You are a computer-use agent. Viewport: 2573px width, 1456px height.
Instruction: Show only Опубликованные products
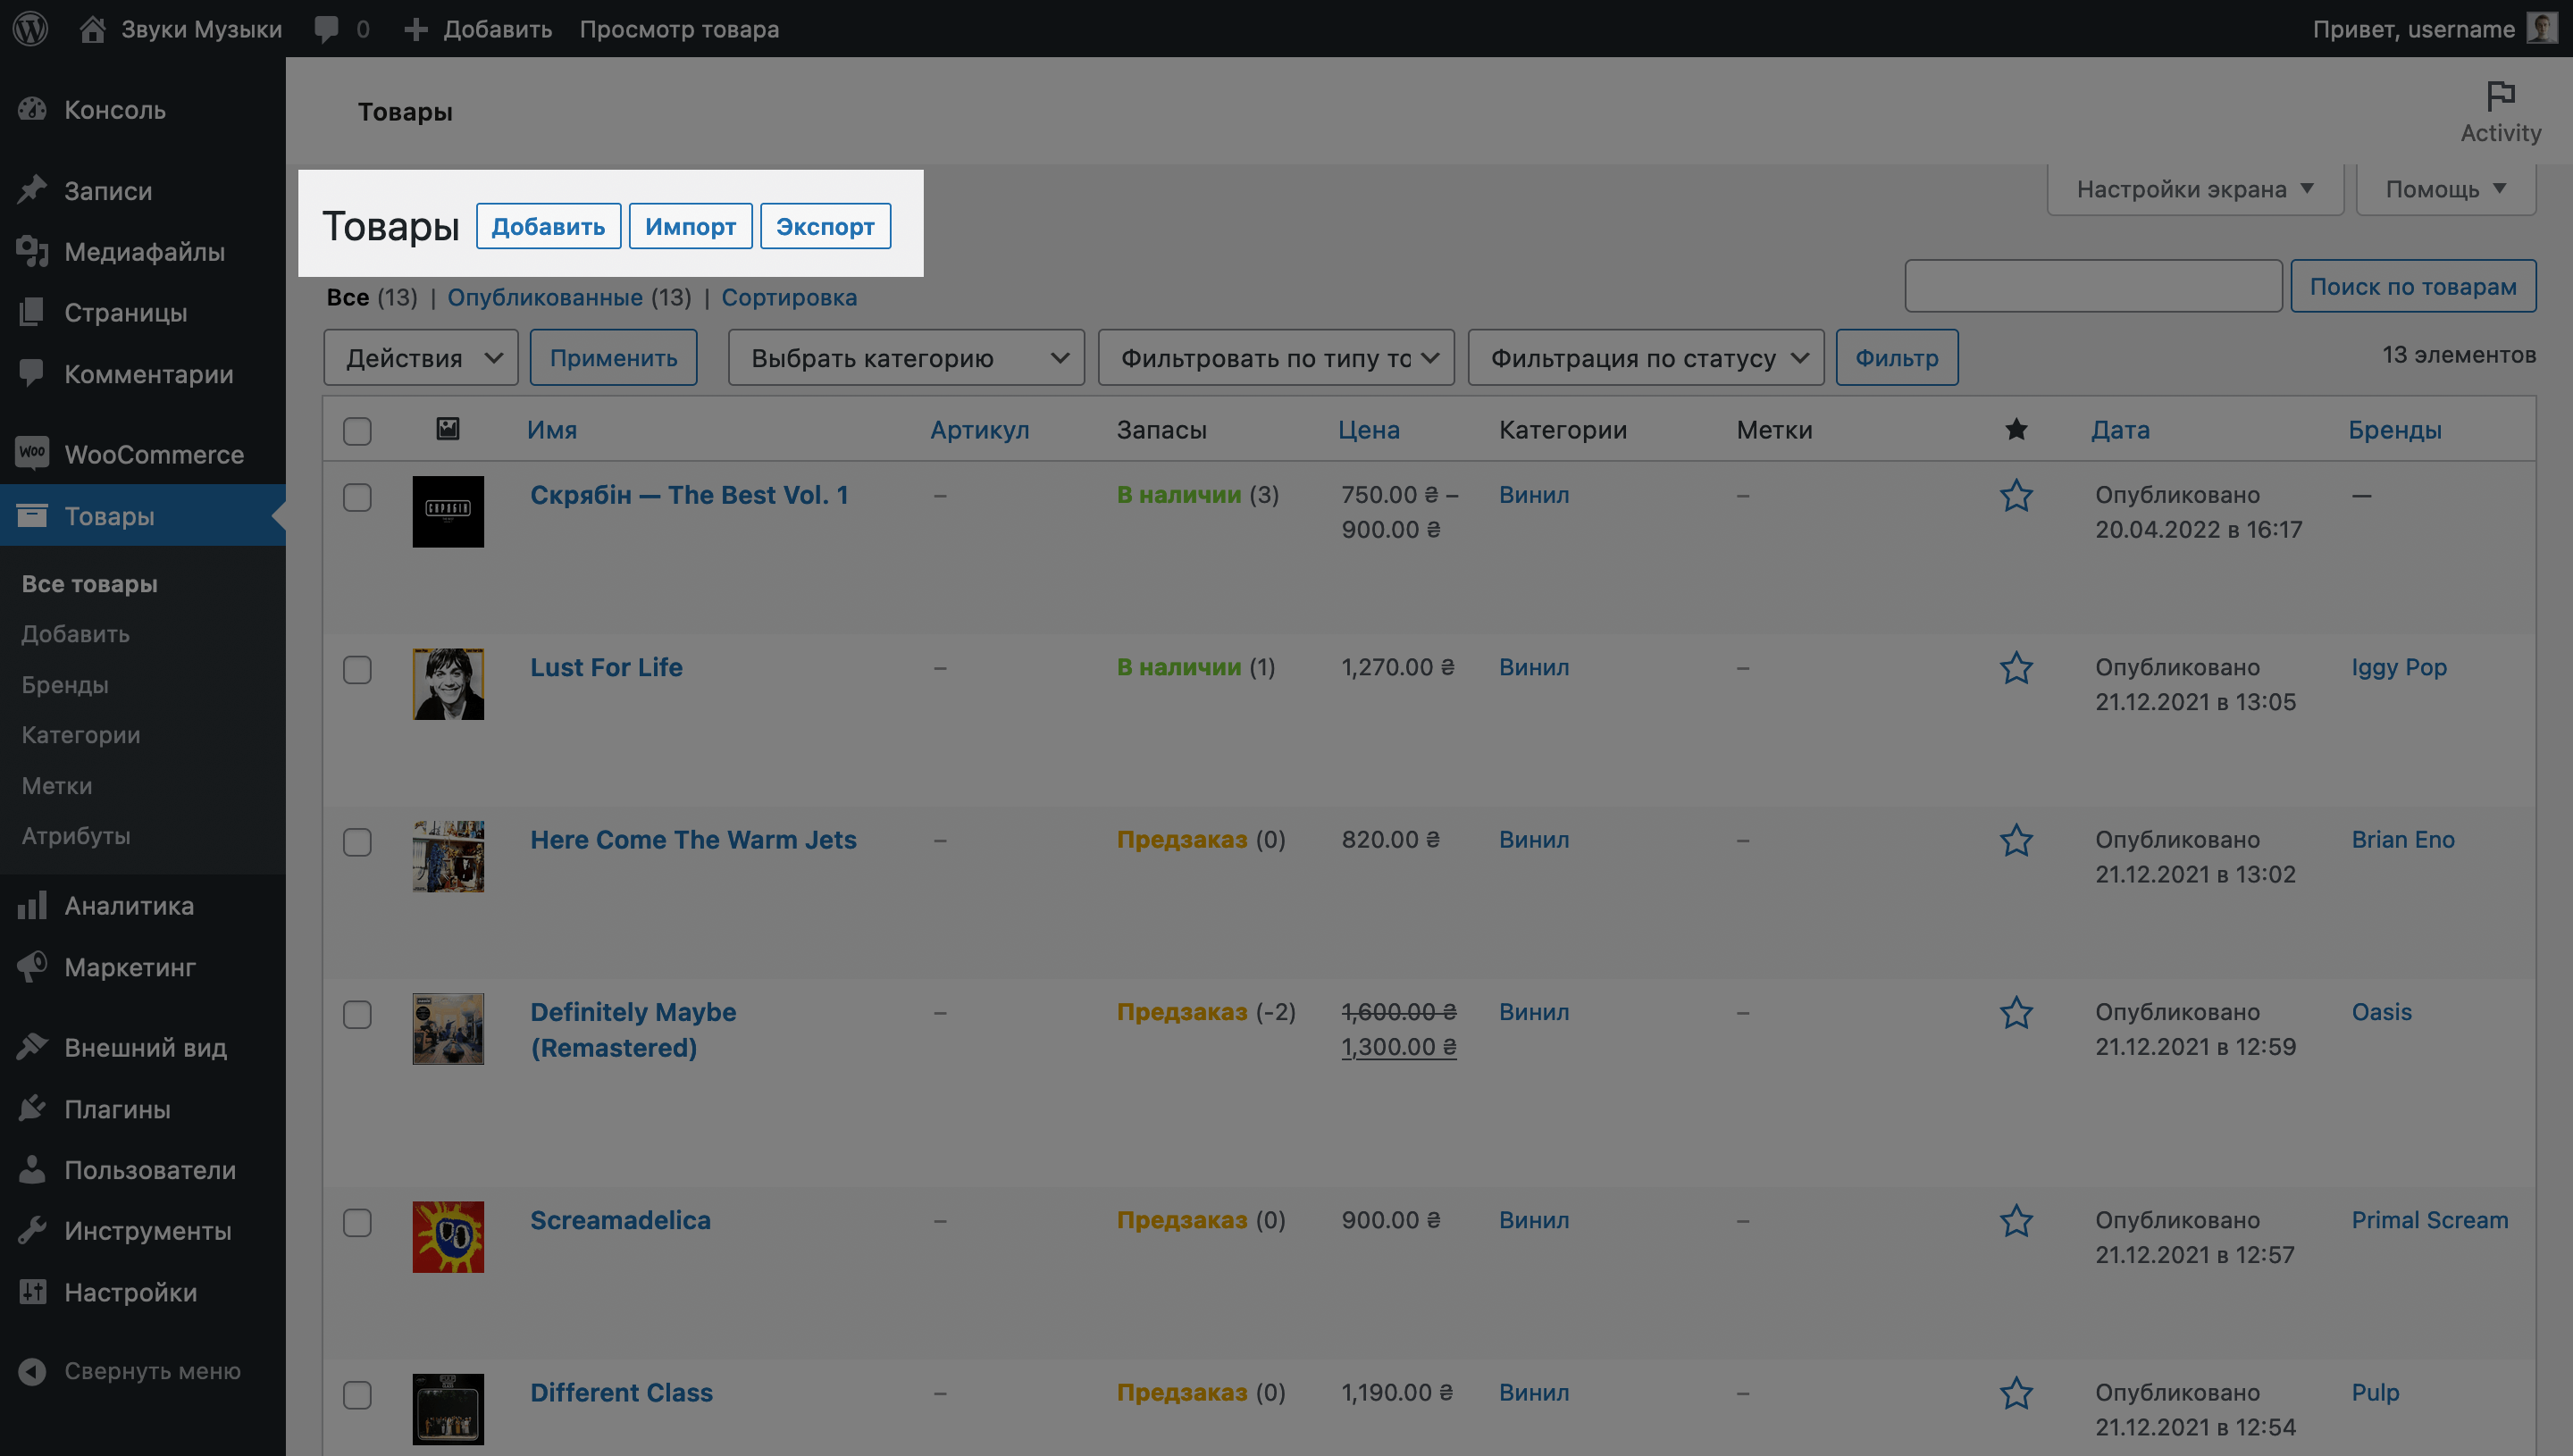545,298
